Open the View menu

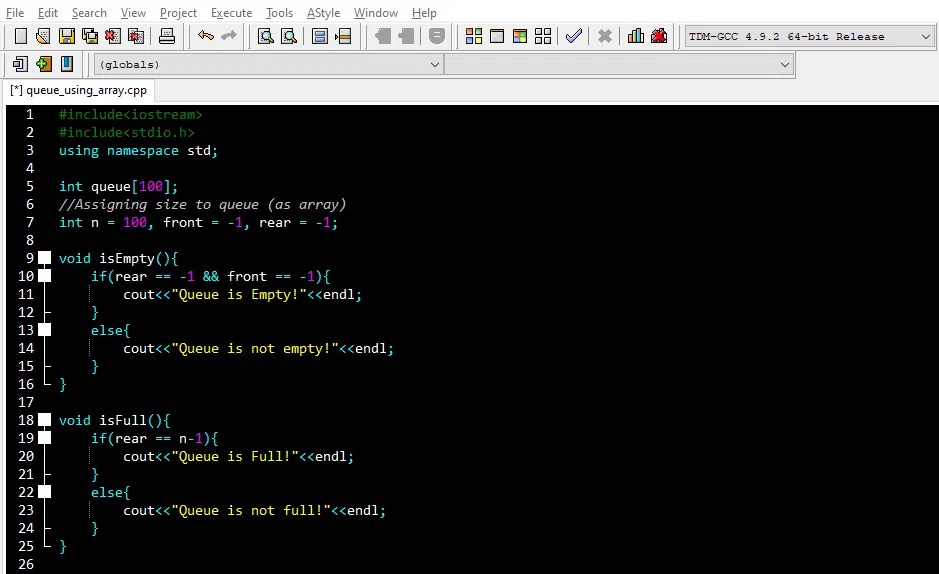click(133, 13)
